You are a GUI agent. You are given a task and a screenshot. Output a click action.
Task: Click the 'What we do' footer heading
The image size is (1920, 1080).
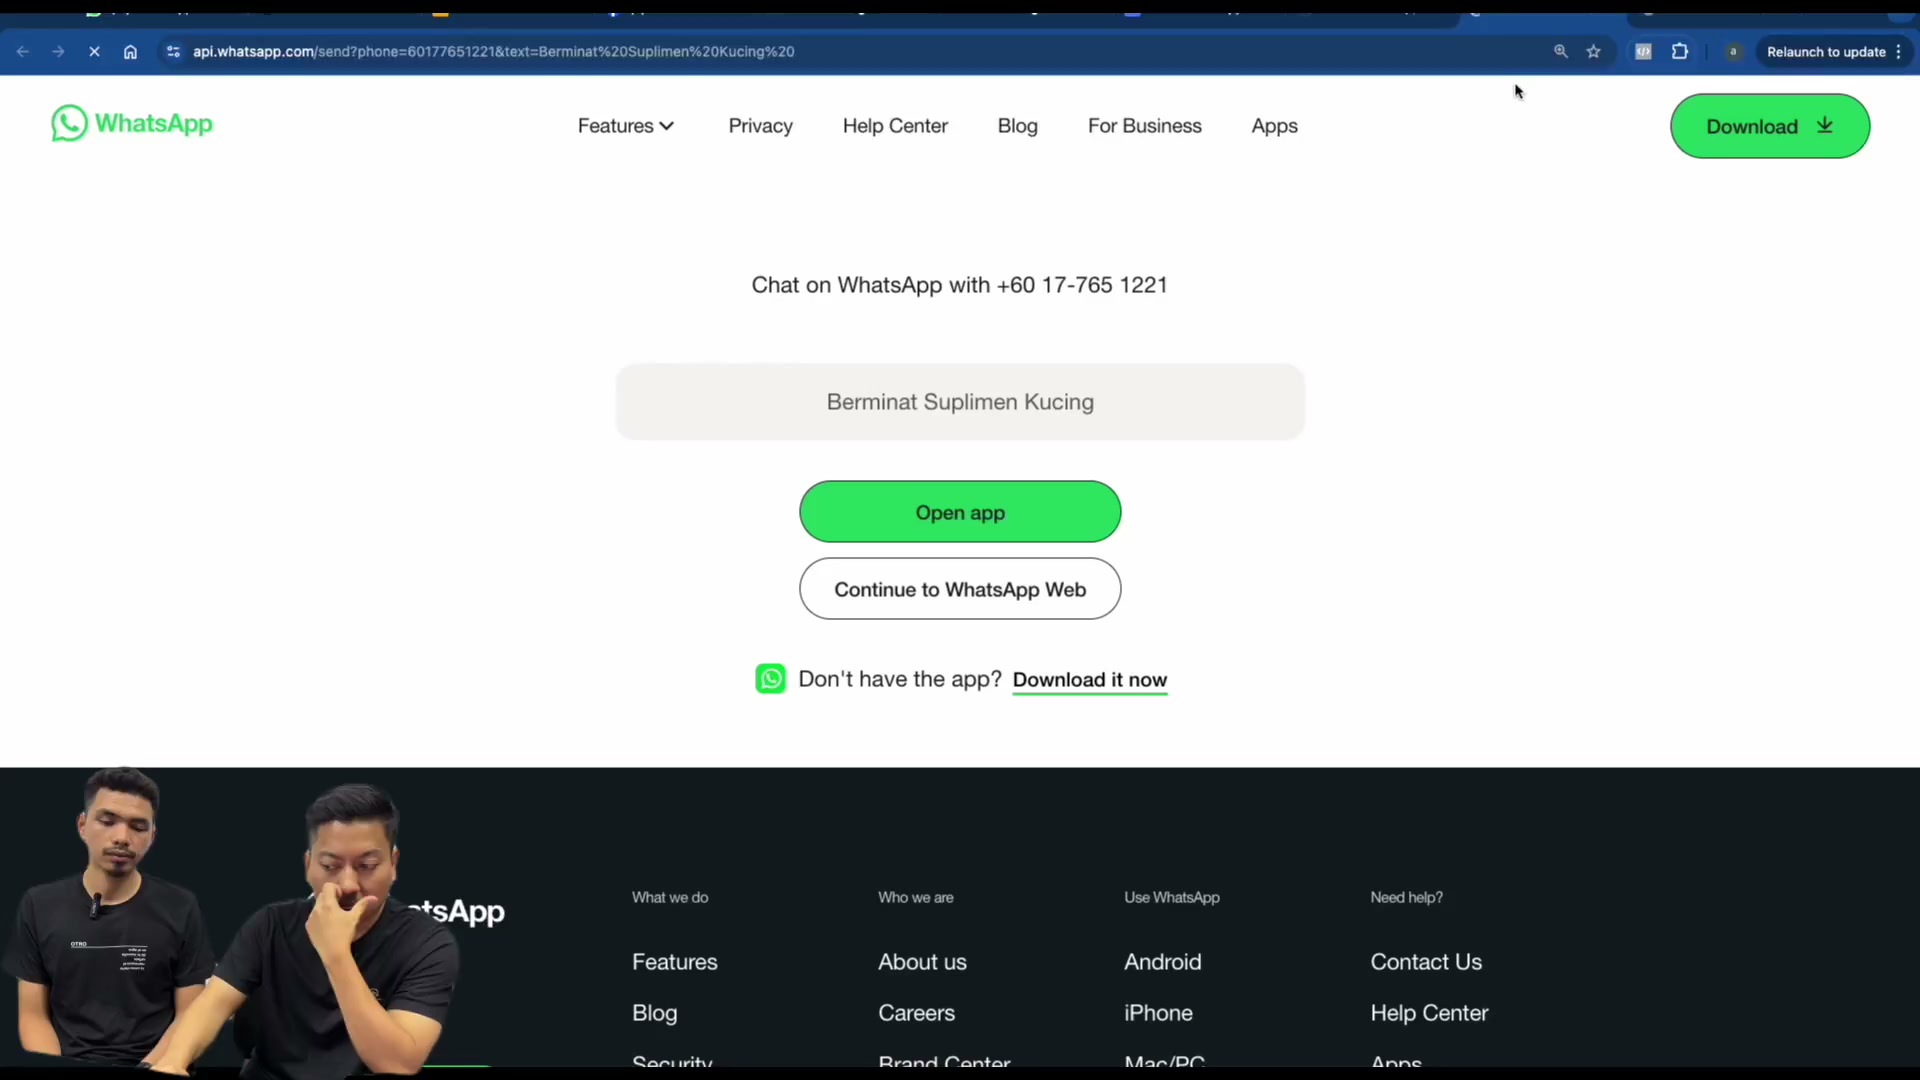click(670, 897)
